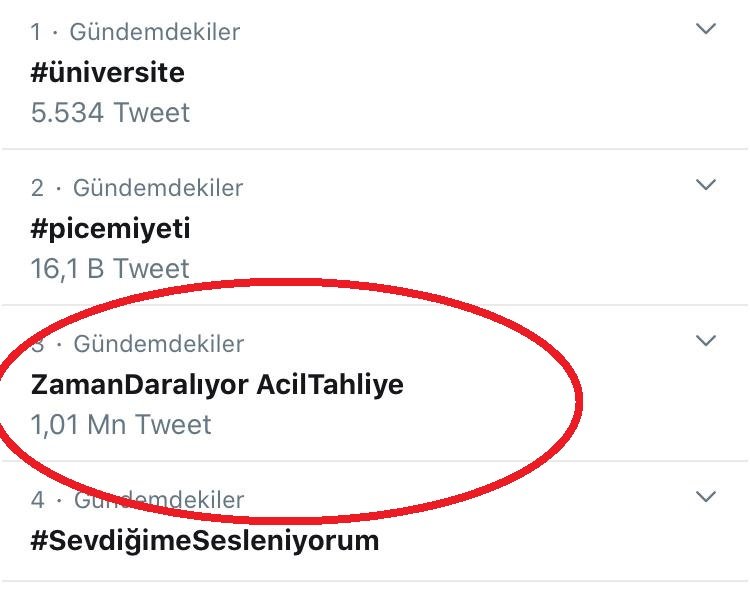
Task: Click rank number 2 of trends list
Action: [x=37, y=188]
